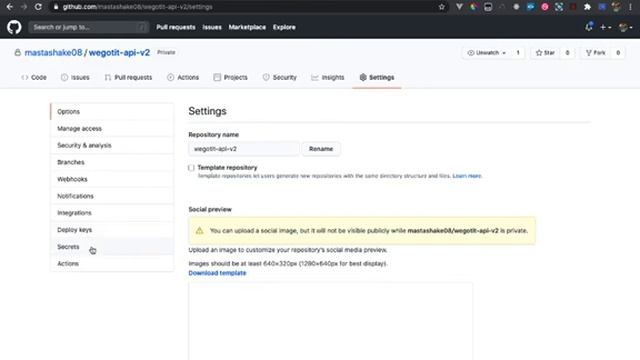The width and height of the screenshot is (640, 360).
Task: Open the Unwatch dropdown
Action: point(487,53)
